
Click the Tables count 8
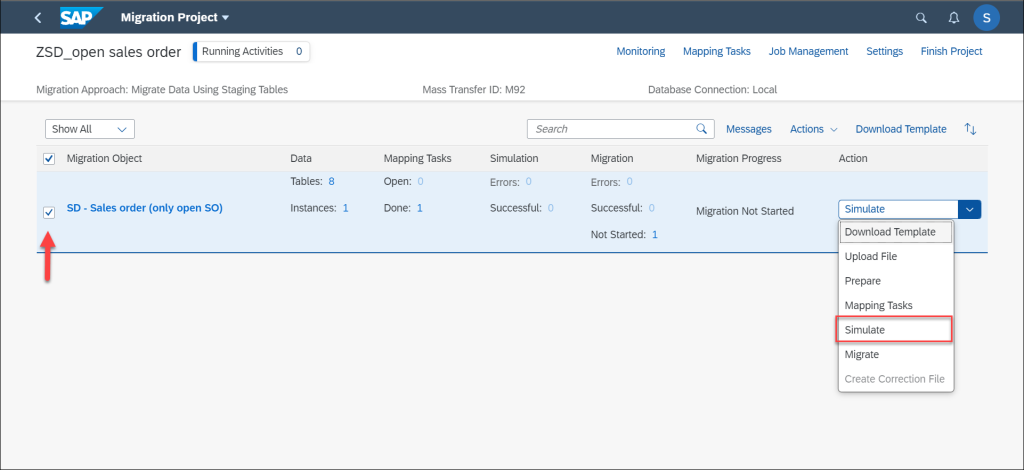click(x=332, y=181)
